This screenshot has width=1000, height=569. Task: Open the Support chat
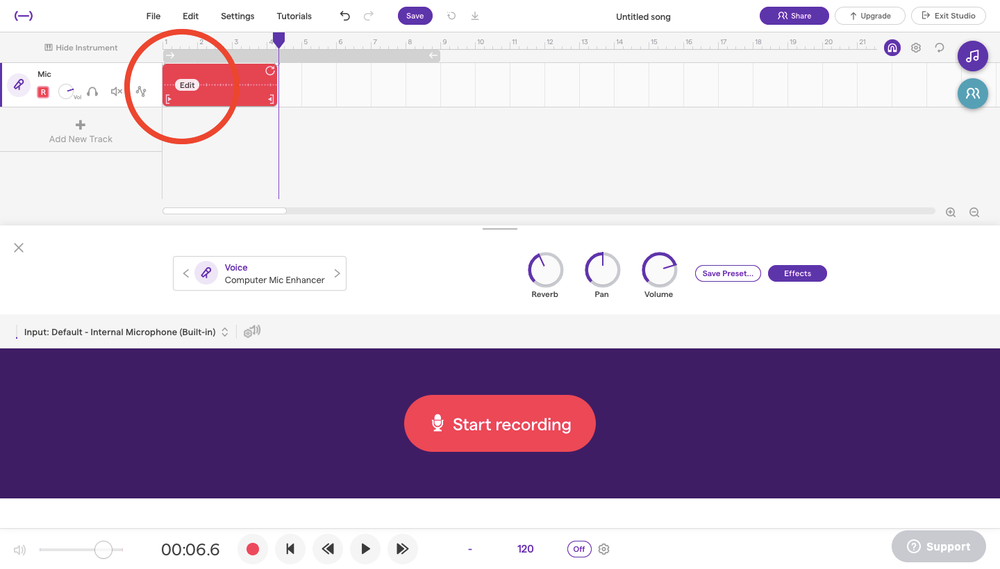click(939, 547)
